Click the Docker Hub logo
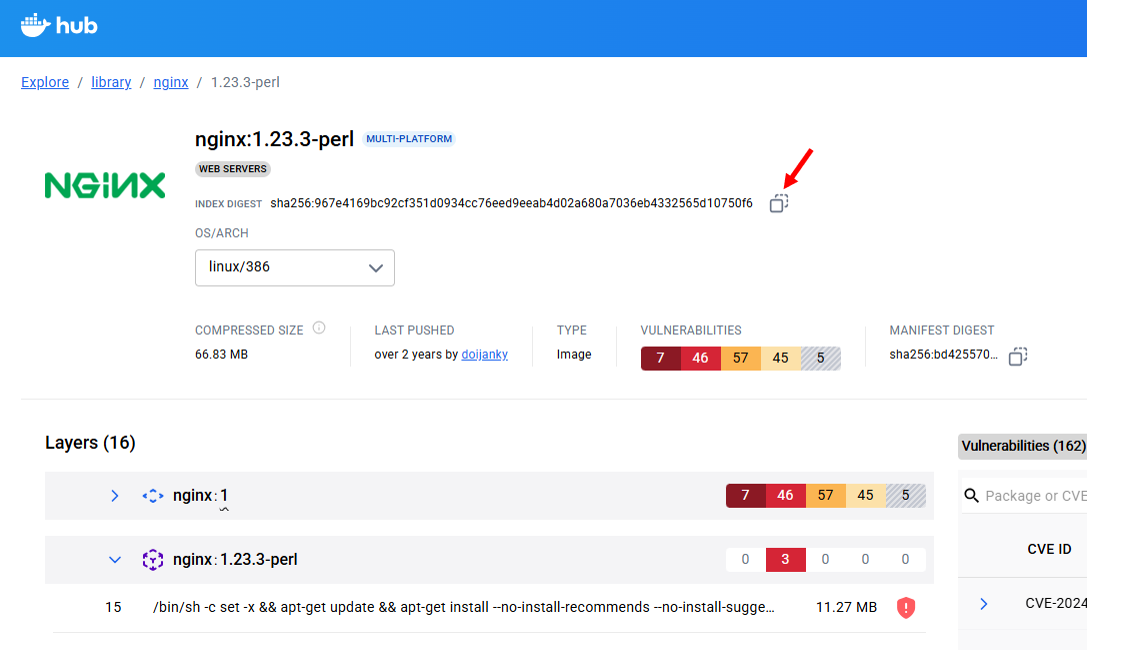1133x656 pixels. [x=59, y=25]
